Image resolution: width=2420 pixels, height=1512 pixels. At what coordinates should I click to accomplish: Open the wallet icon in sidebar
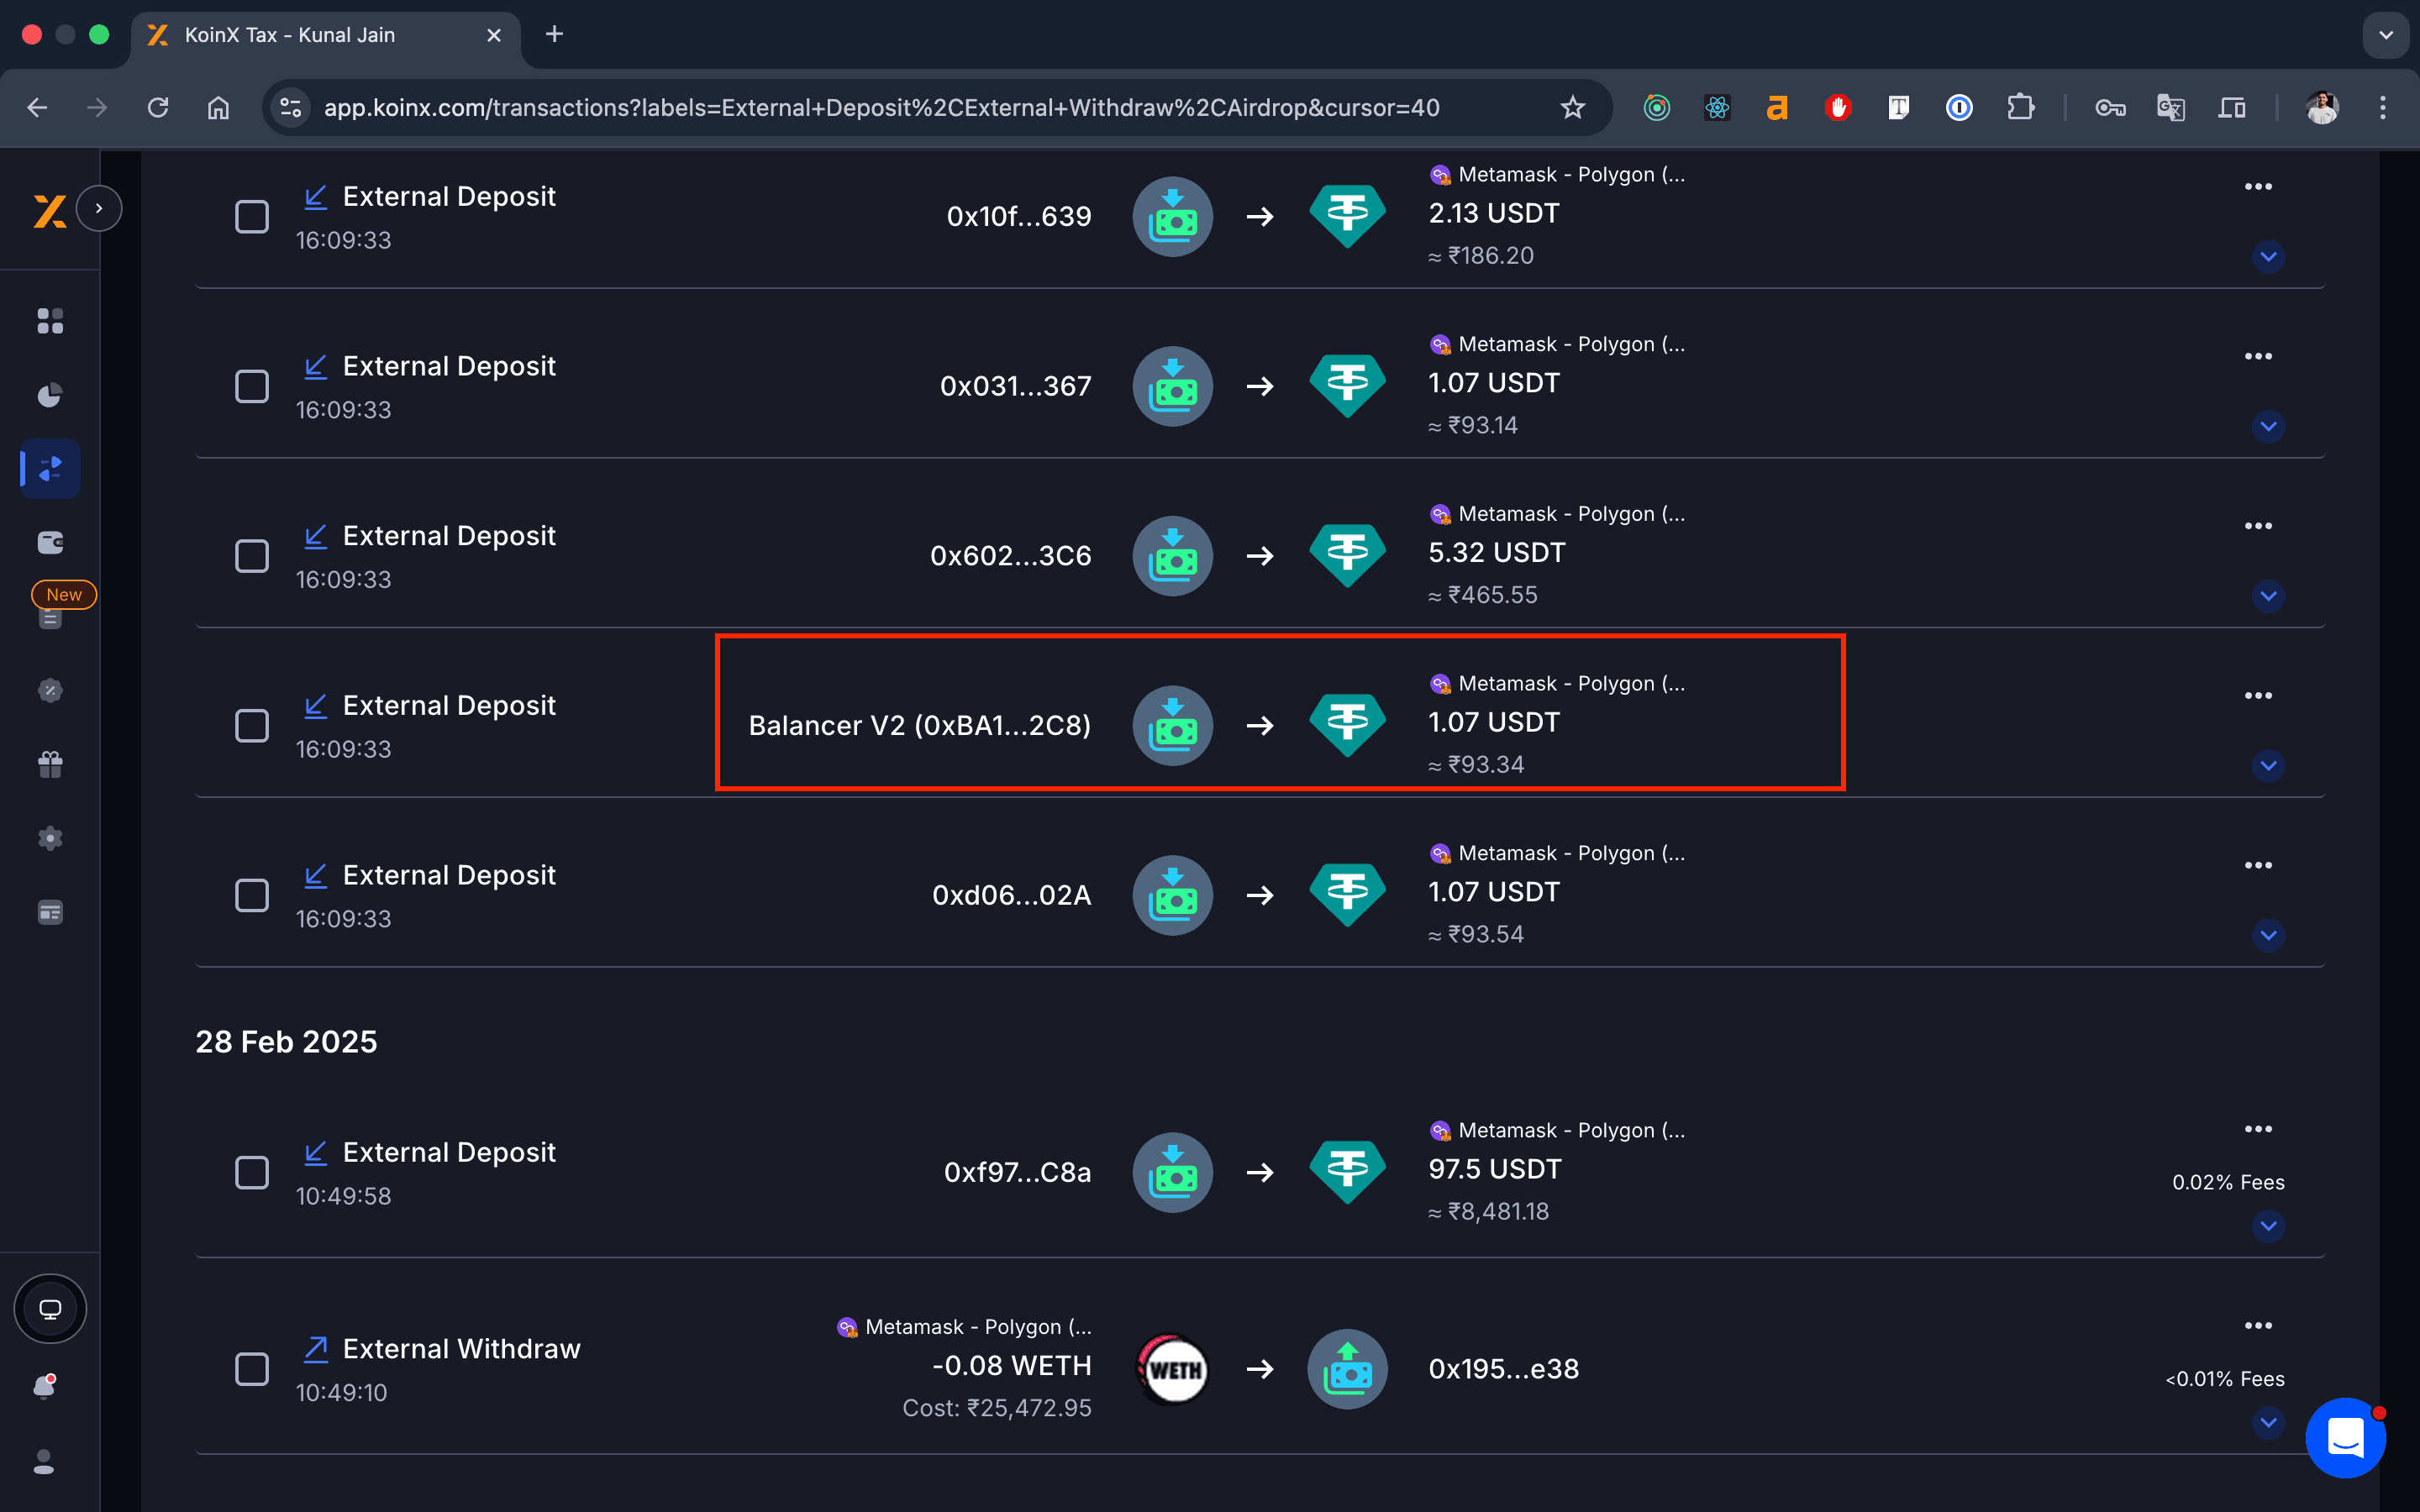pos(50,542)
